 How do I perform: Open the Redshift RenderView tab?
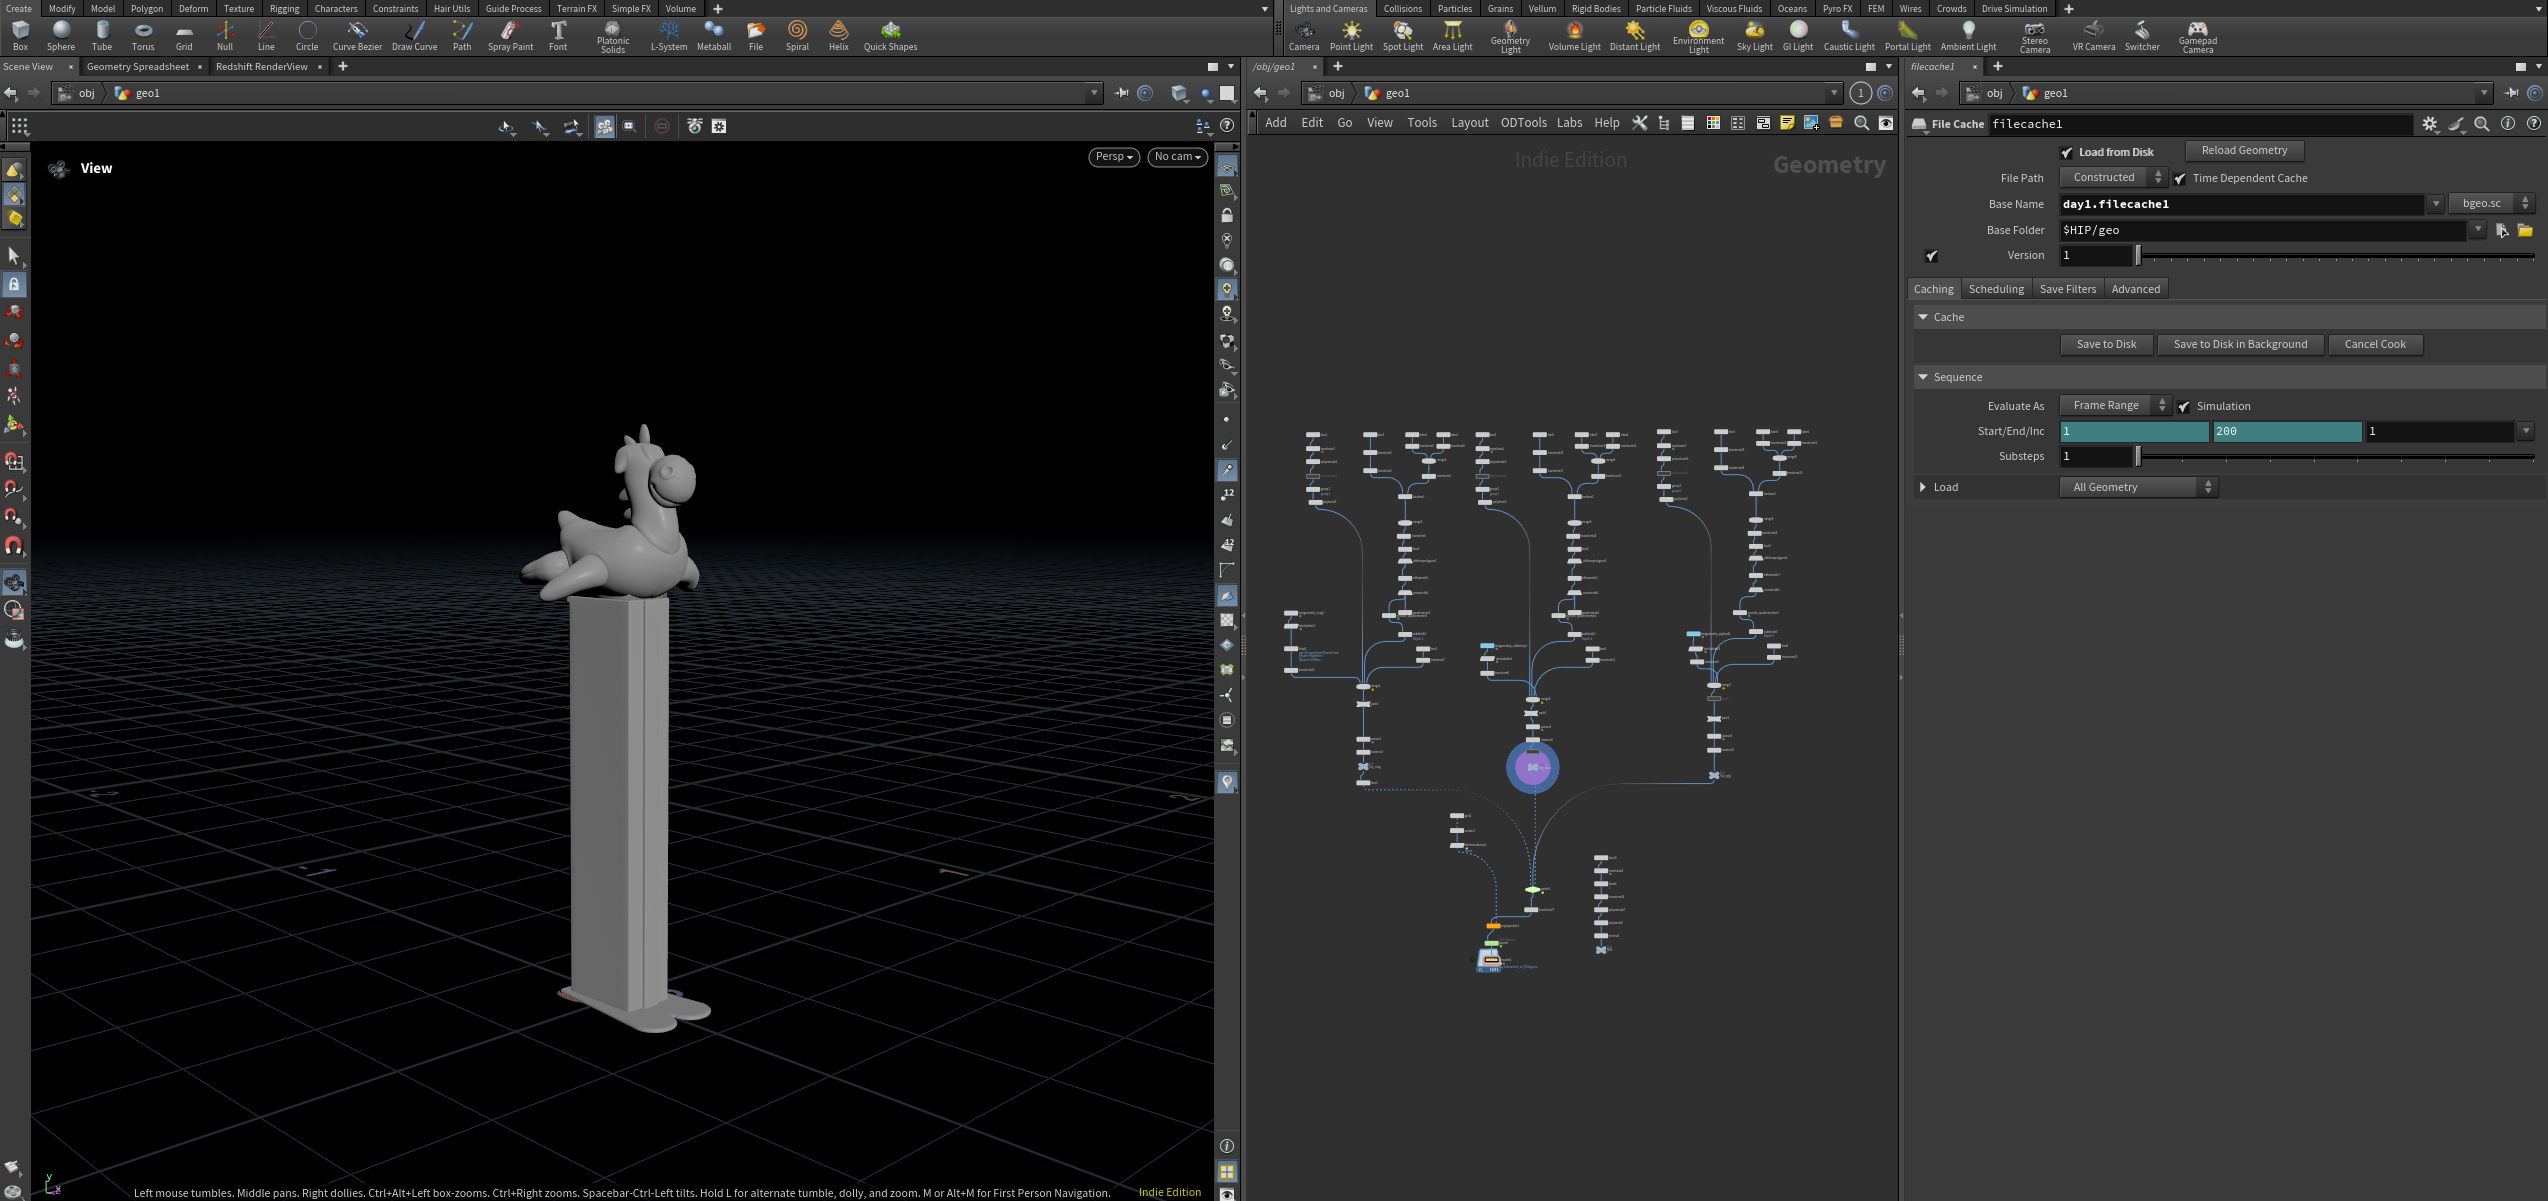(262, 67)
